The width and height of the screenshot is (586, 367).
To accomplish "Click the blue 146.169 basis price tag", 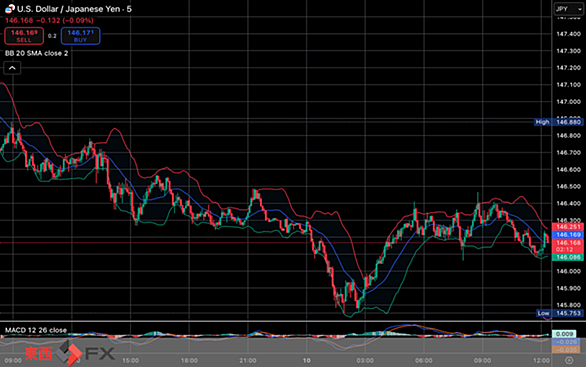I will 568,235.
